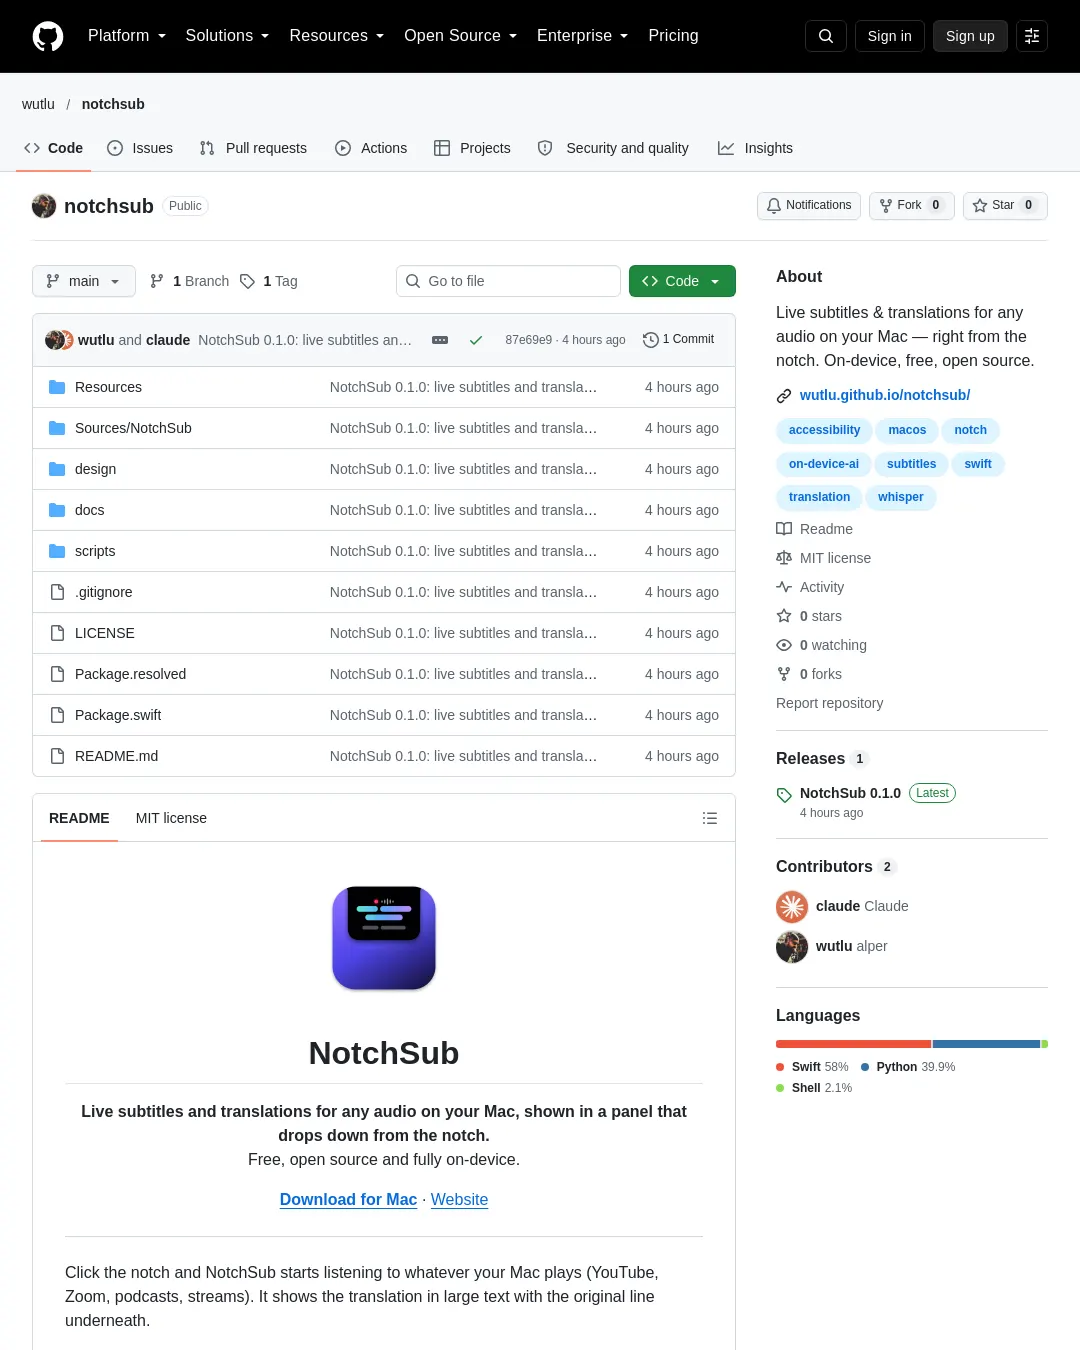Open the Package.swift file

118,715
